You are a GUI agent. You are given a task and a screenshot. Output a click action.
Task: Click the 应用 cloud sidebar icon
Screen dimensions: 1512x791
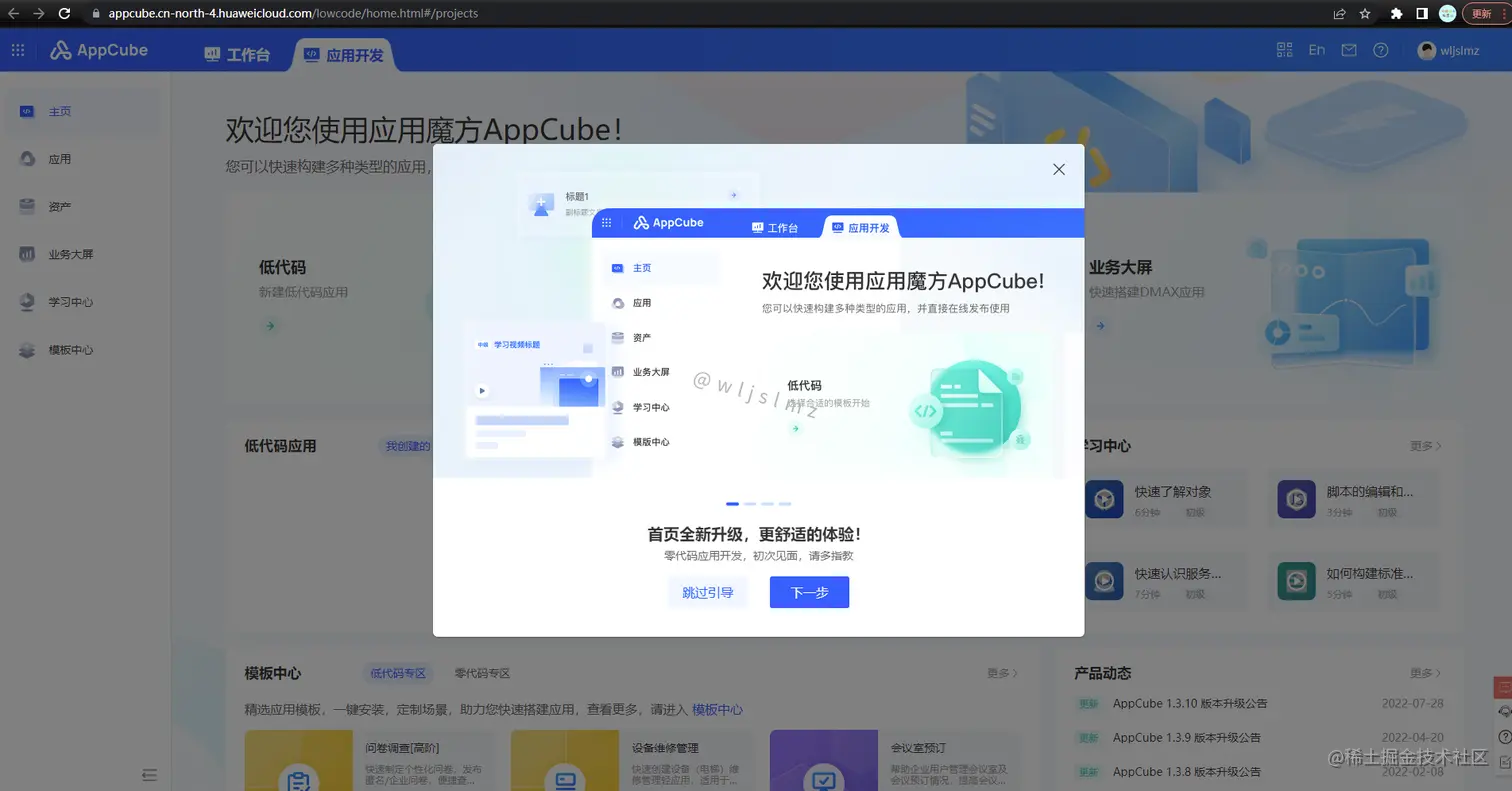coord(27,159)
